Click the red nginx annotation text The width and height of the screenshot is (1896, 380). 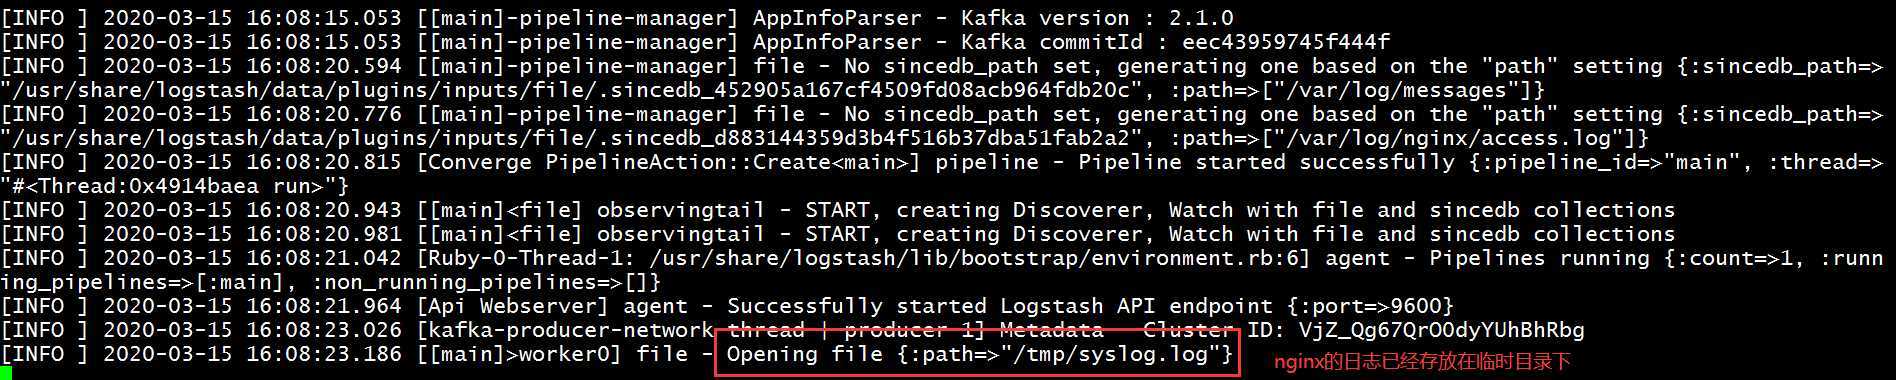[1421, 362]
